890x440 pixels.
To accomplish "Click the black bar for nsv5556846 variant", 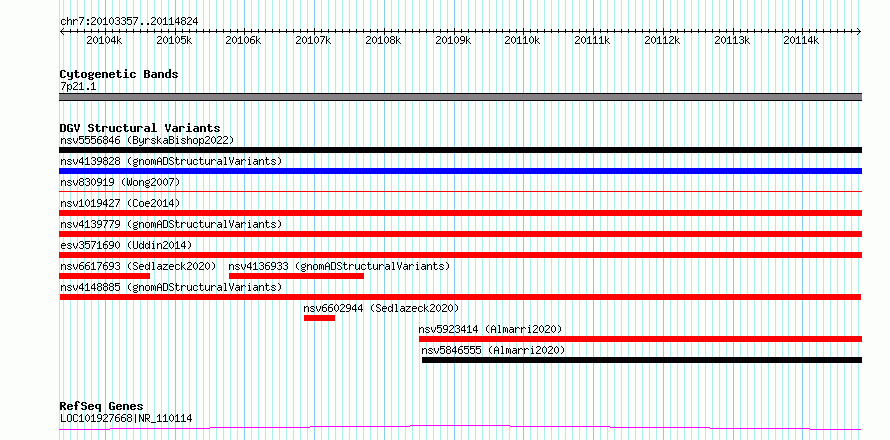I will tap(460, 150).
